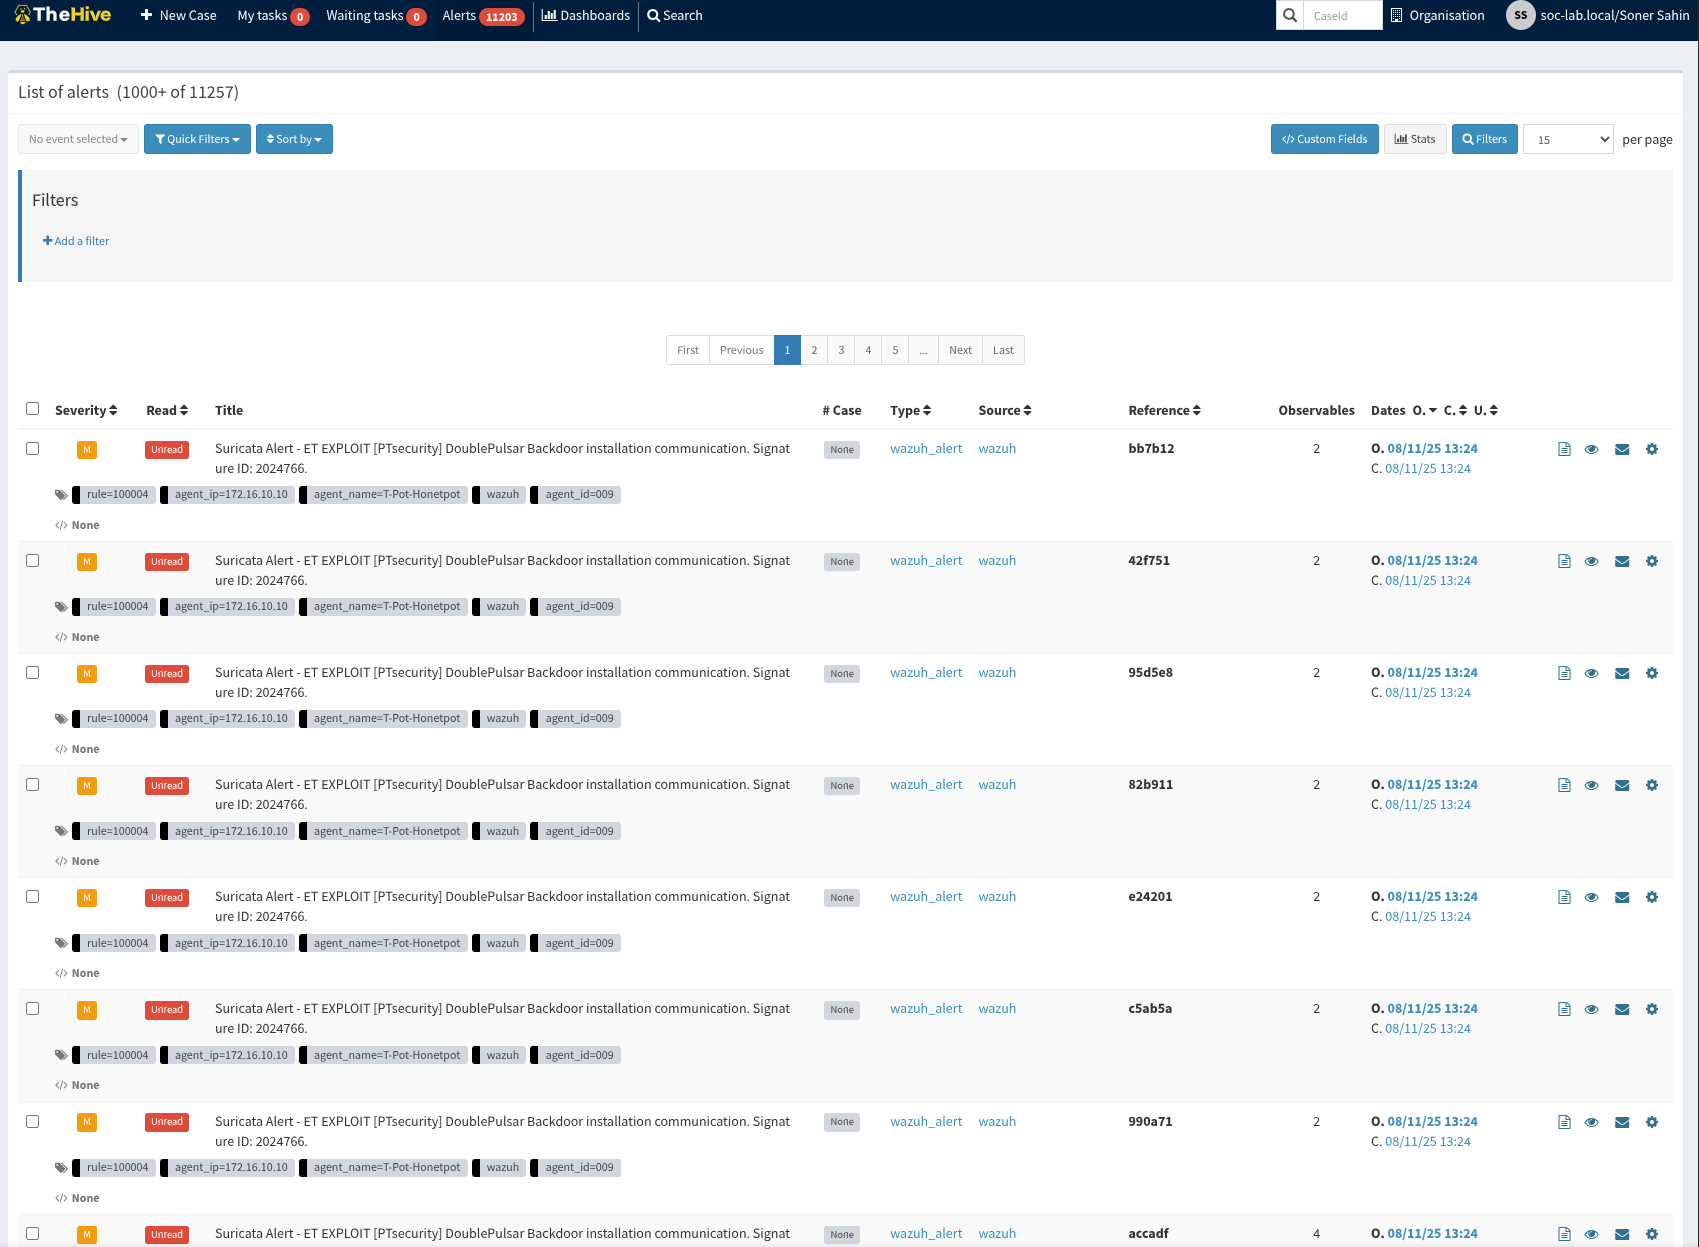Click the Add a filter link

click(x=76, y=241)
